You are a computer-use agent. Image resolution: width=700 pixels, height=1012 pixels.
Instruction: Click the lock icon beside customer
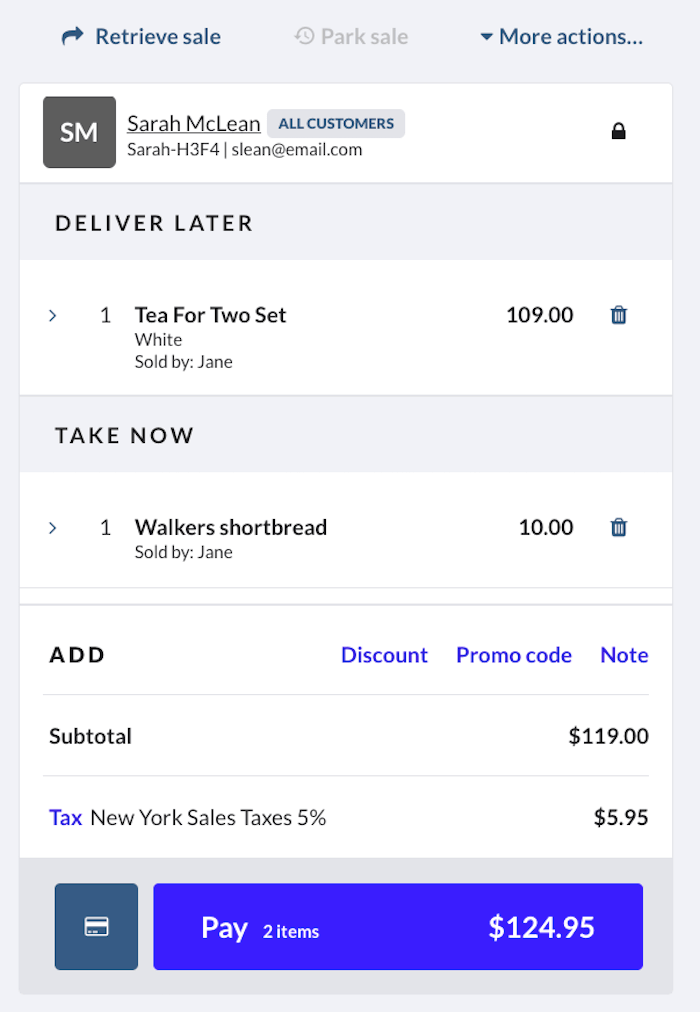tap(618, 131)
